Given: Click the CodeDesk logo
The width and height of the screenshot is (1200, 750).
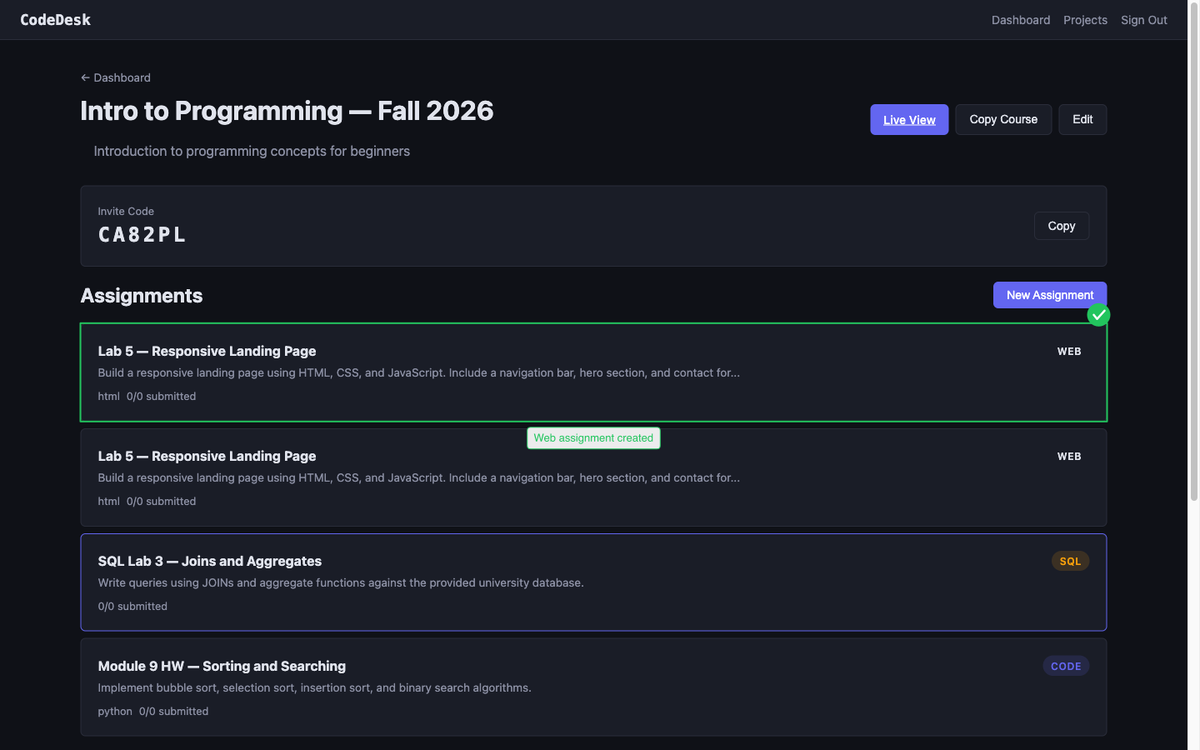Looking at the screenshot, I should coord(56,20).
